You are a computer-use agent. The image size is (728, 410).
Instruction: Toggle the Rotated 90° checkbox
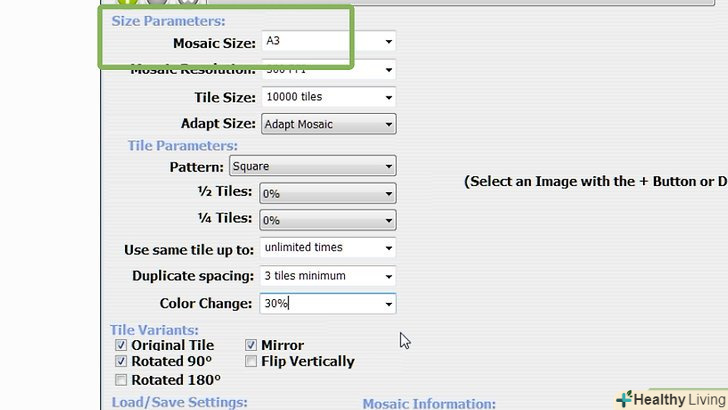coord(121,361)
